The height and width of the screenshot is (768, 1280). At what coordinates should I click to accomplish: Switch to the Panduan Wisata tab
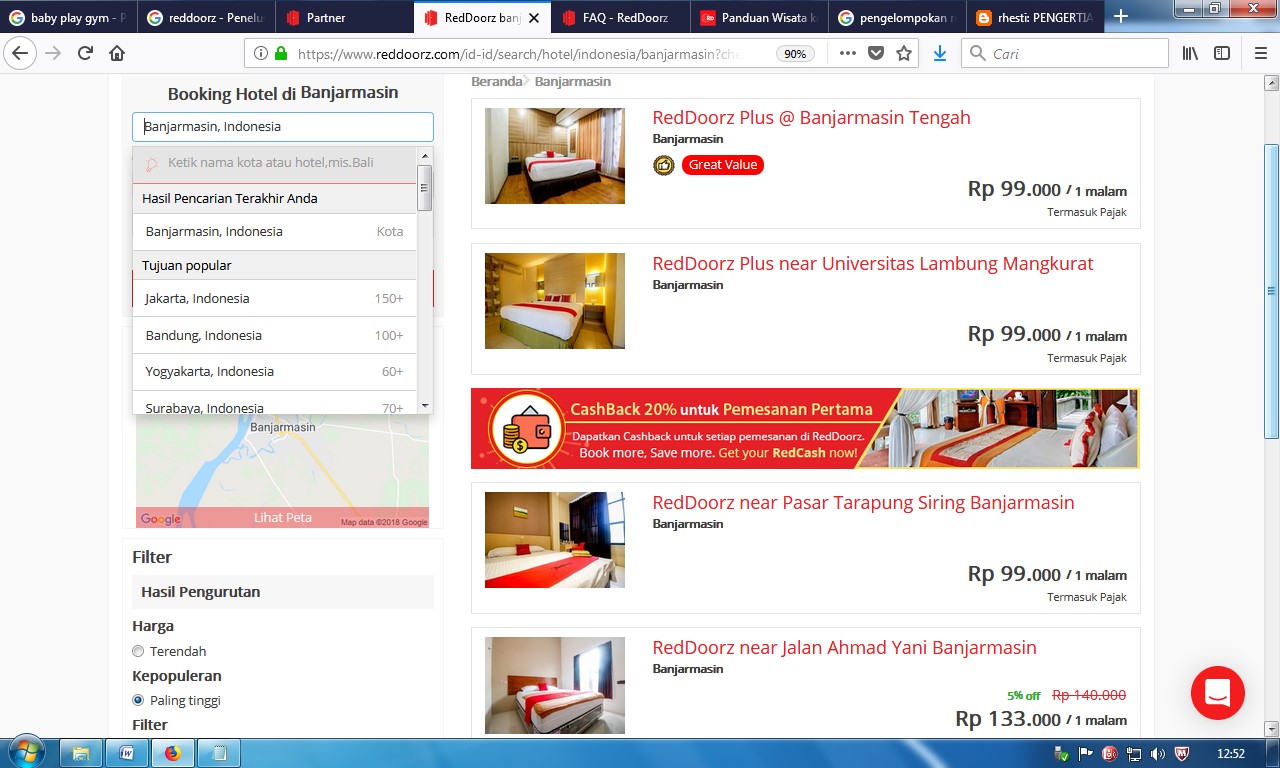pos(757,17)
